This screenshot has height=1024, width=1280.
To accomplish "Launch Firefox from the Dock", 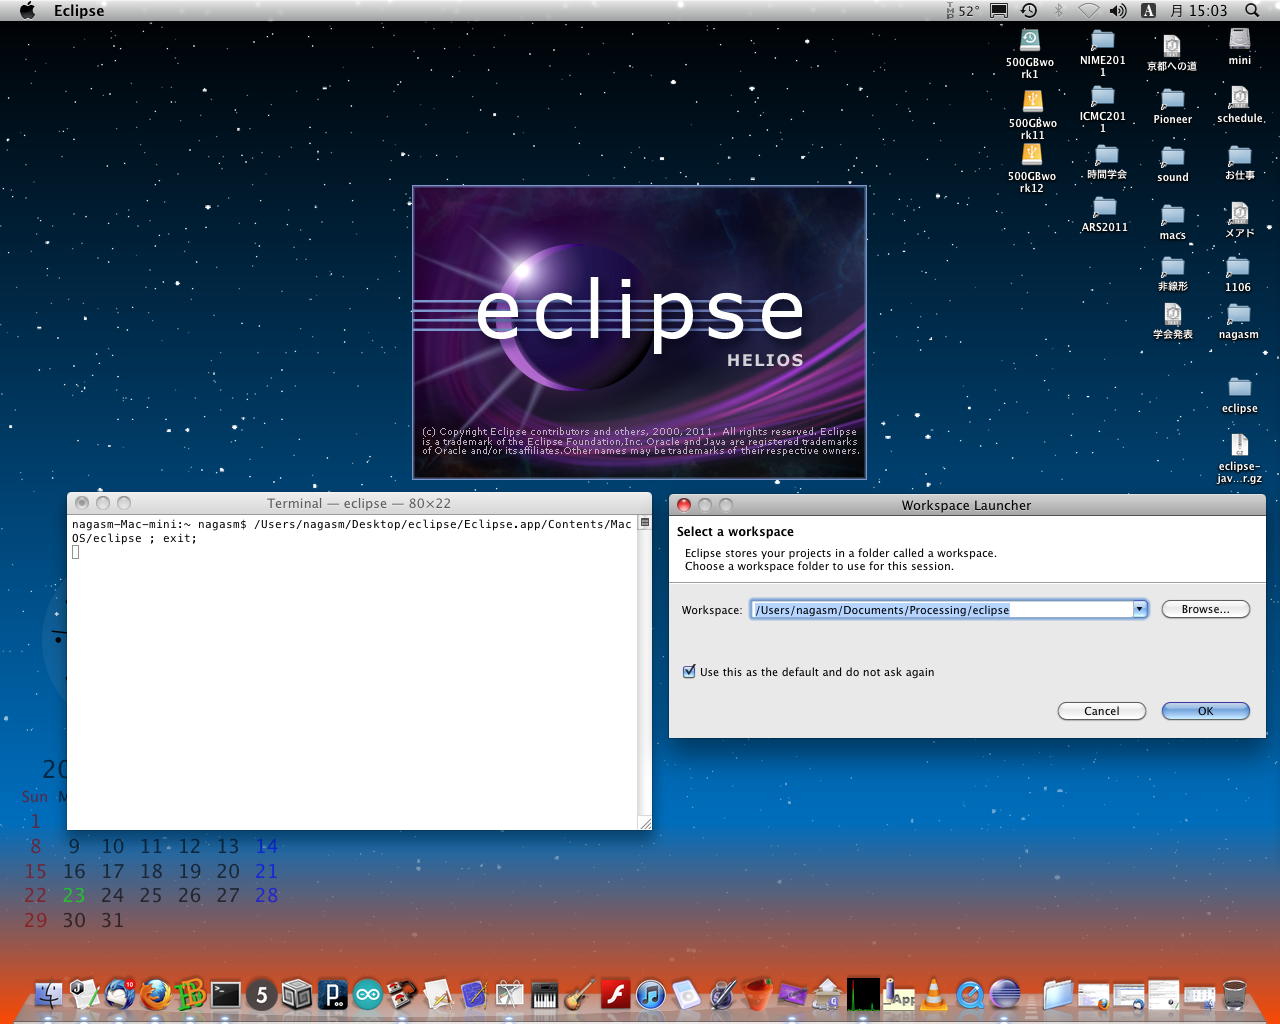I will coord(155,995).
